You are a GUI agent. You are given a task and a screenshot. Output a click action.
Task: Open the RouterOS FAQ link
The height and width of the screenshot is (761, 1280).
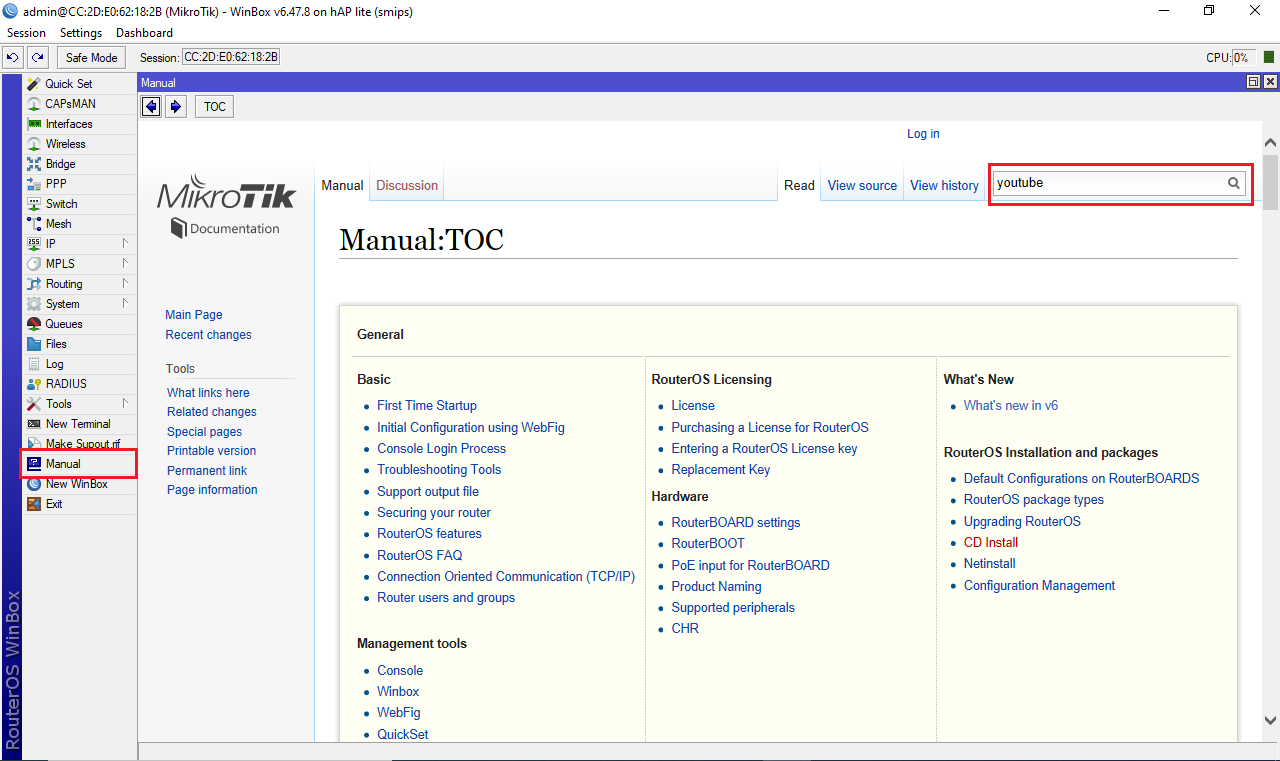click(420, 556)
